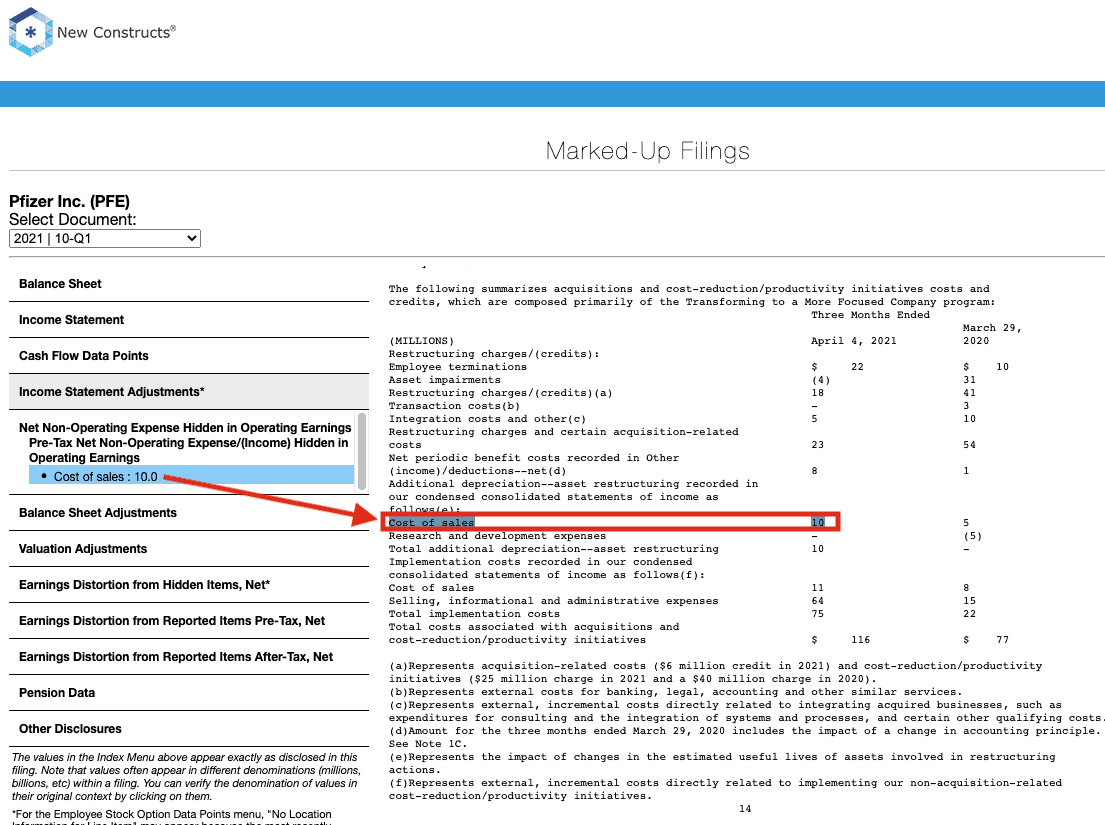
Task: Open the Other Disclosures section
Action: 189,728
